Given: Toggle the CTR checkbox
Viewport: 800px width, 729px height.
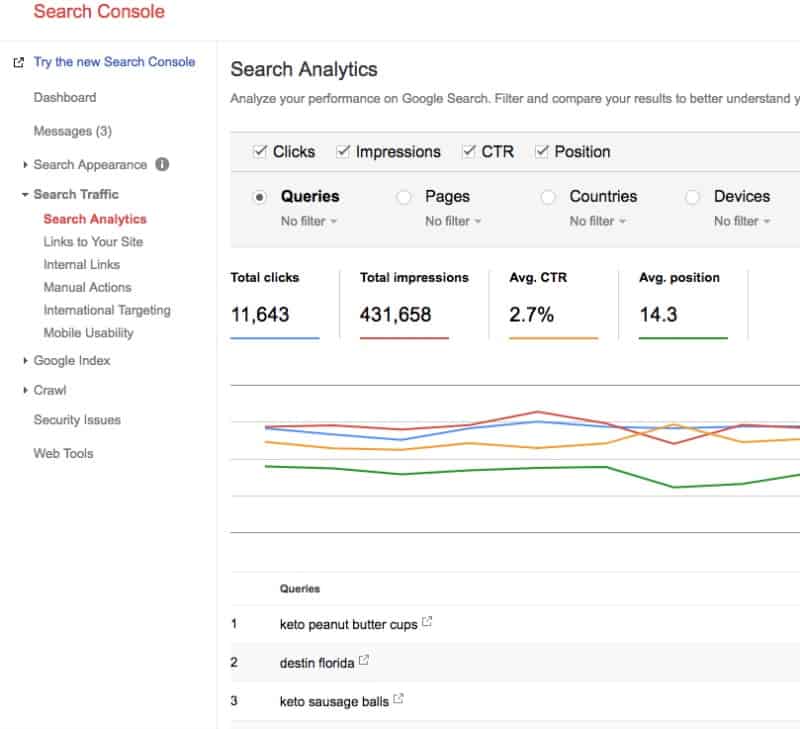Looking at the screenshot, I should point(468,152).
